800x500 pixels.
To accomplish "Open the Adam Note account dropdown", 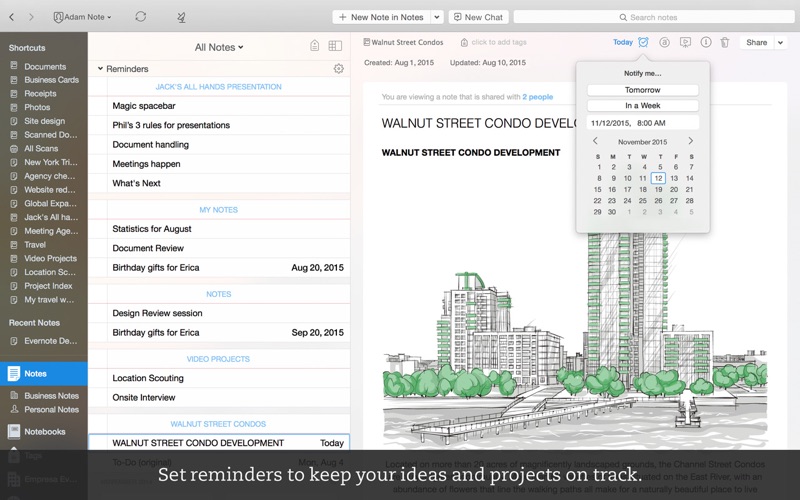I will point(82,17).
